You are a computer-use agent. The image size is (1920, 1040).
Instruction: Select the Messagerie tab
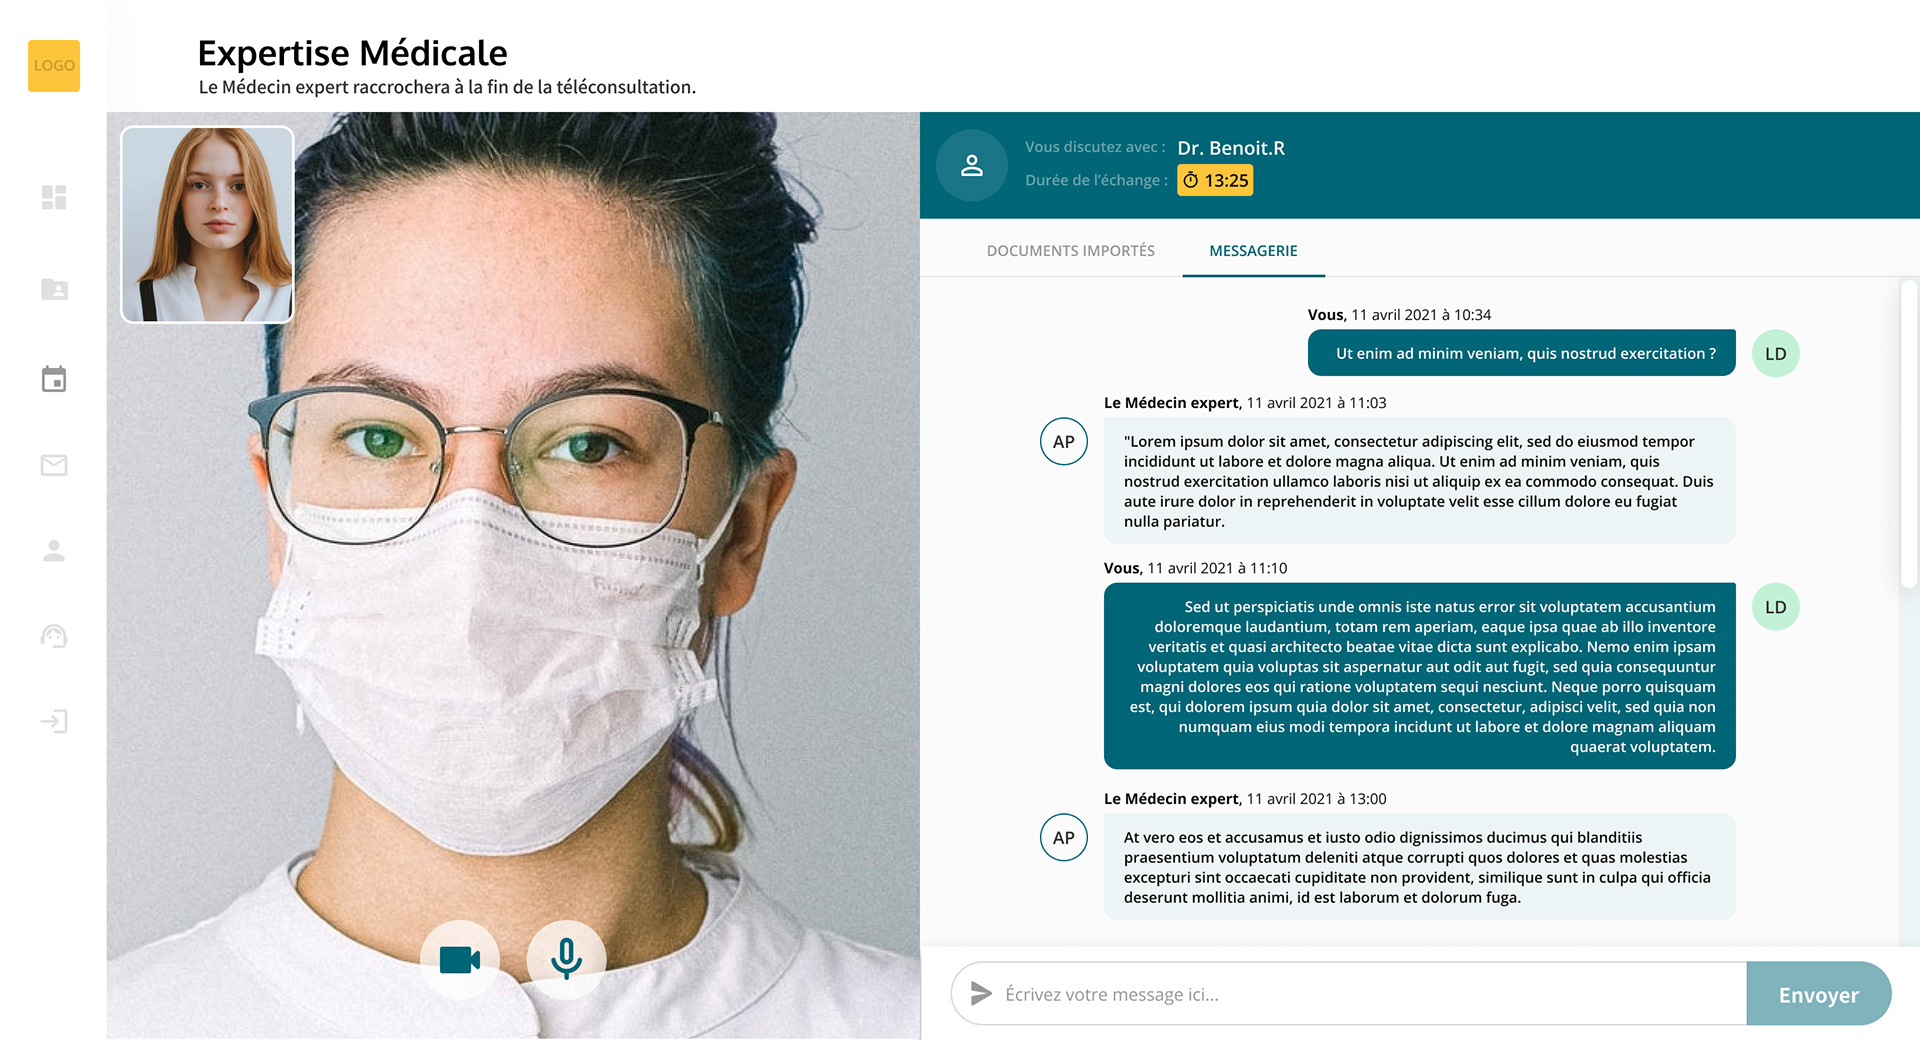pyautogui.click(x=1253, y=251)
